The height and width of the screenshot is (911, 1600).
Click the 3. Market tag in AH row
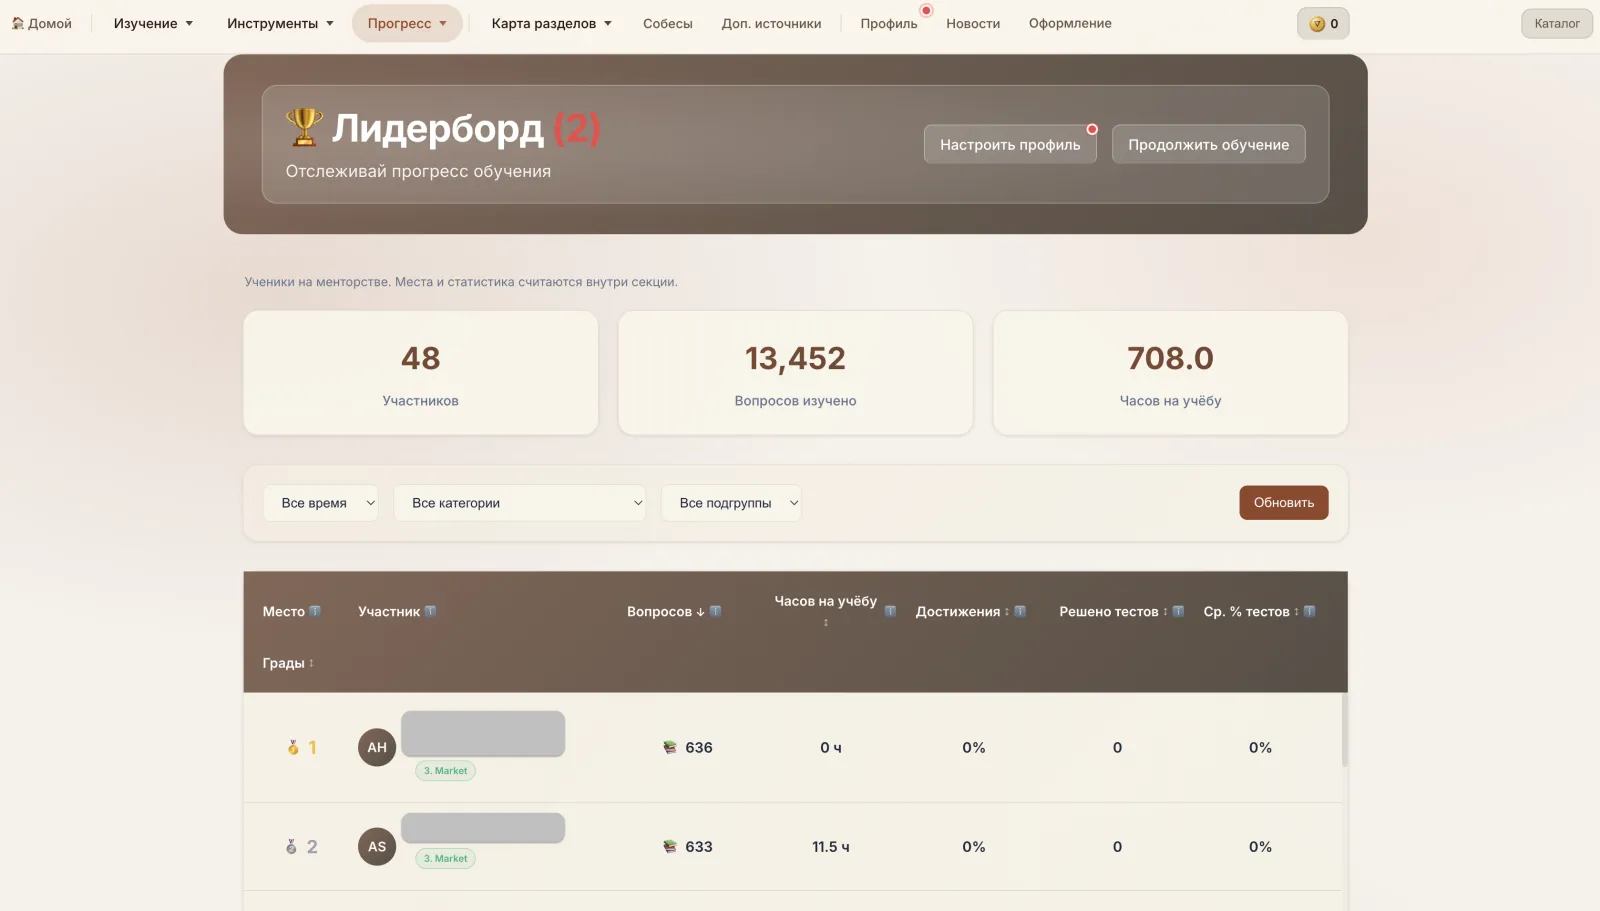(x=445, y=771)
